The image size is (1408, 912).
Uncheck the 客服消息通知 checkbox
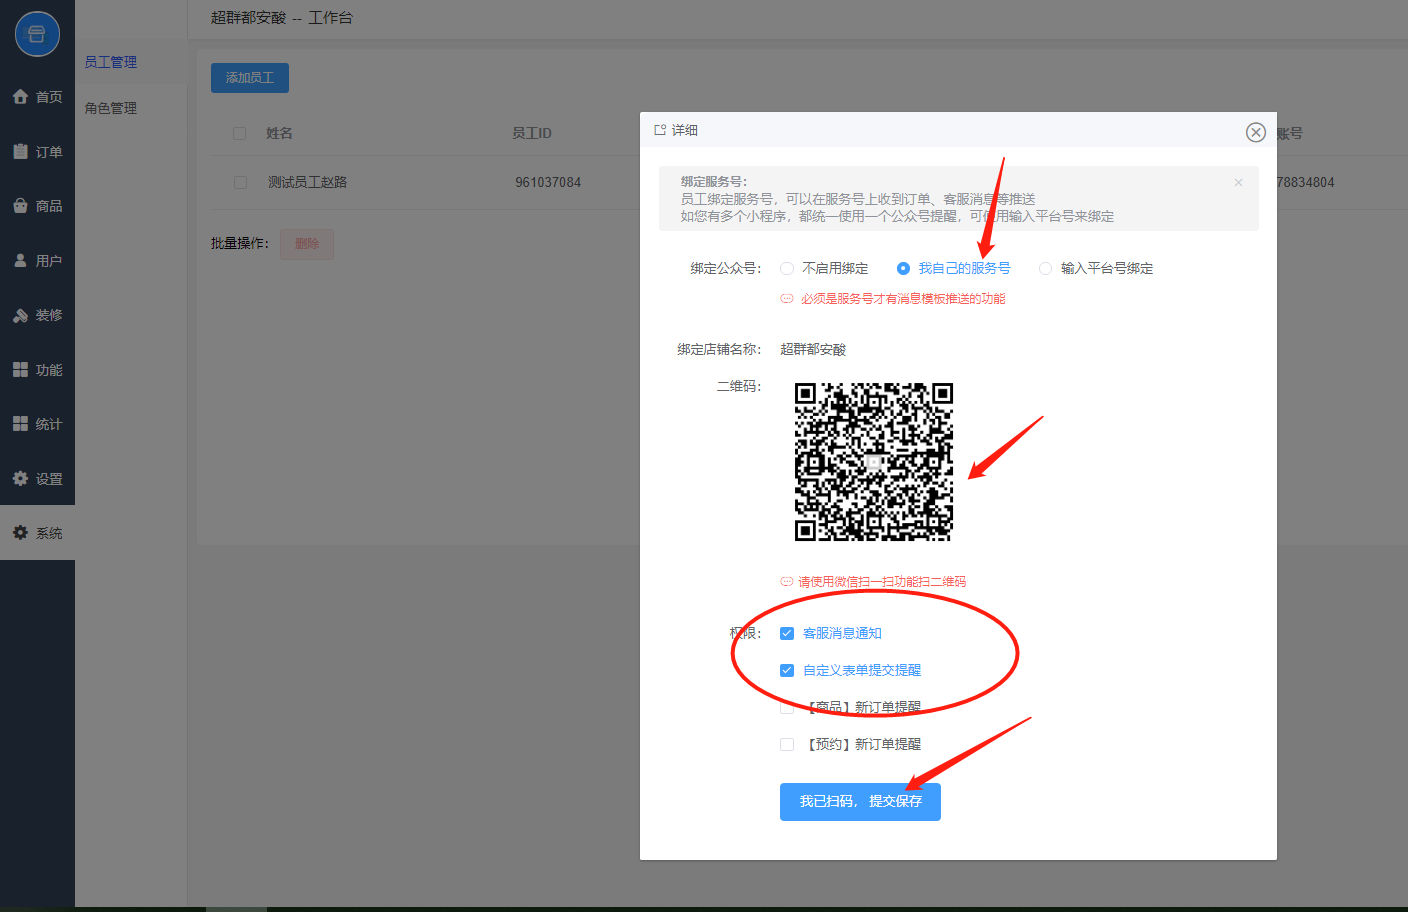click(787, 633)
